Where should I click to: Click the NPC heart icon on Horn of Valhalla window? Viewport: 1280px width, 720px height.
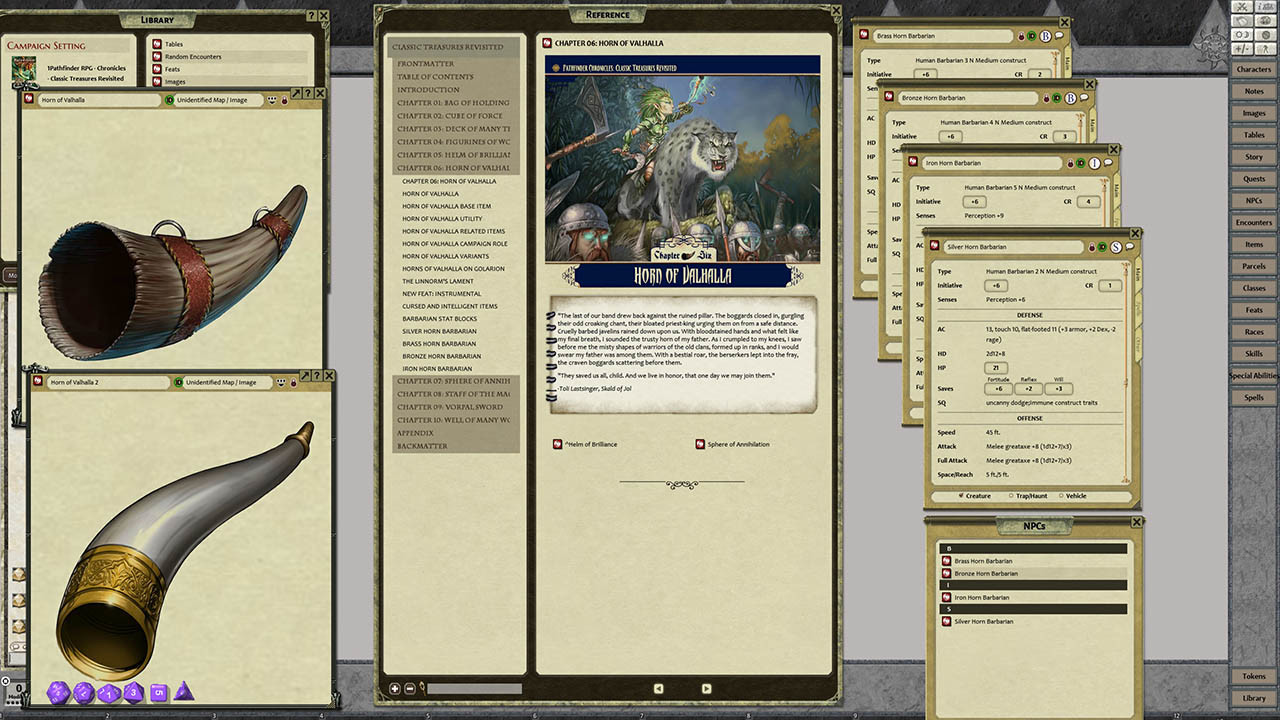284,99
